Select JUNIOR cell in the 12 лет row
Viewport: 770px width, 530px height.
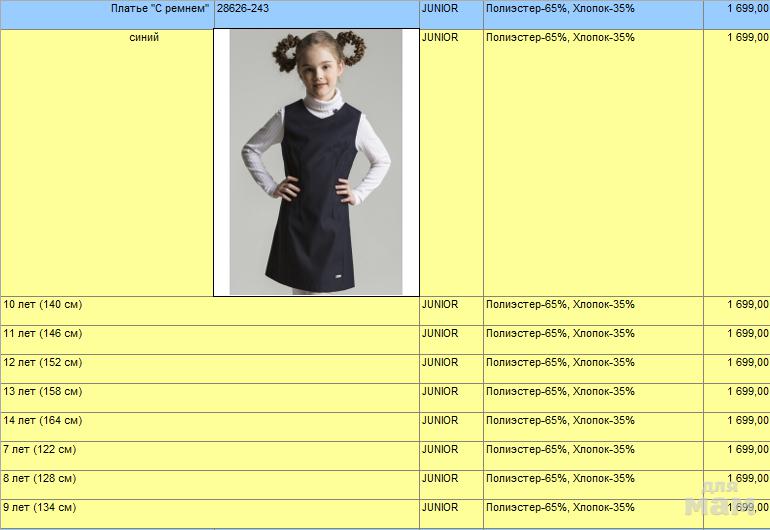(440, 363)
